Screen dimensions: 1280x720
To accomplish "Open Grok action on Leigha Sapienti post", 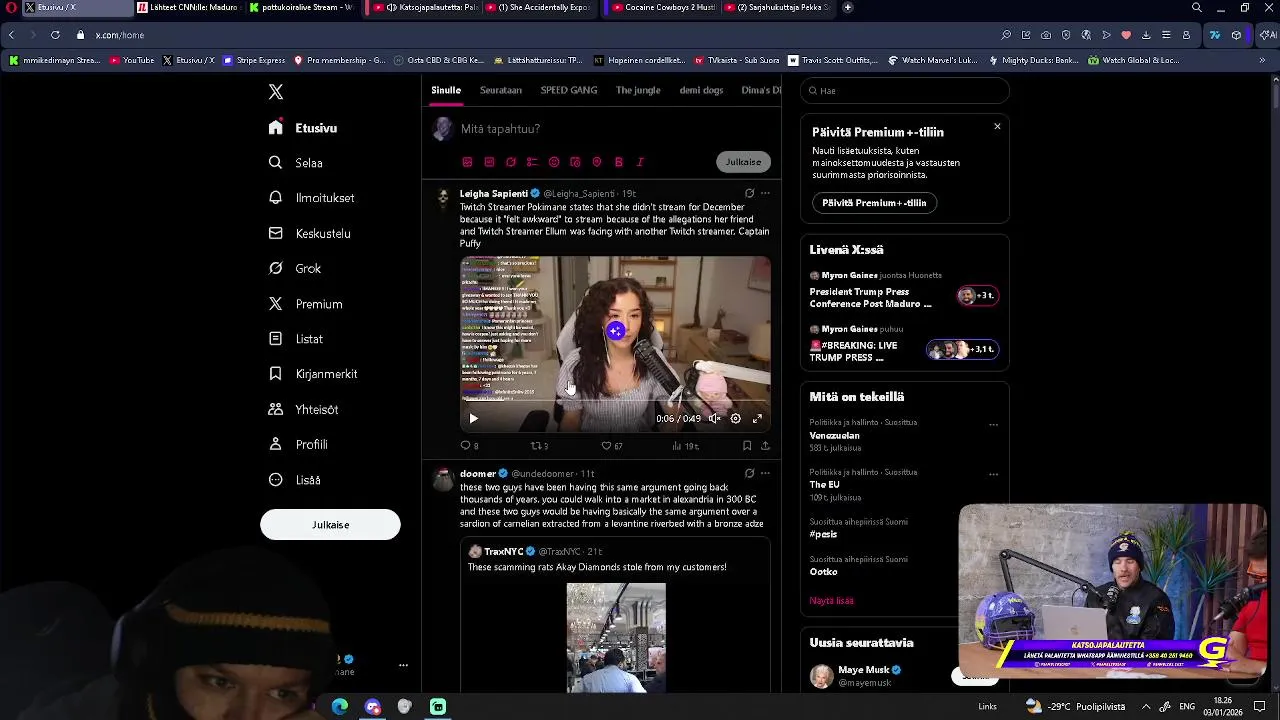I will pyautogui.click(x=749, y=193).
